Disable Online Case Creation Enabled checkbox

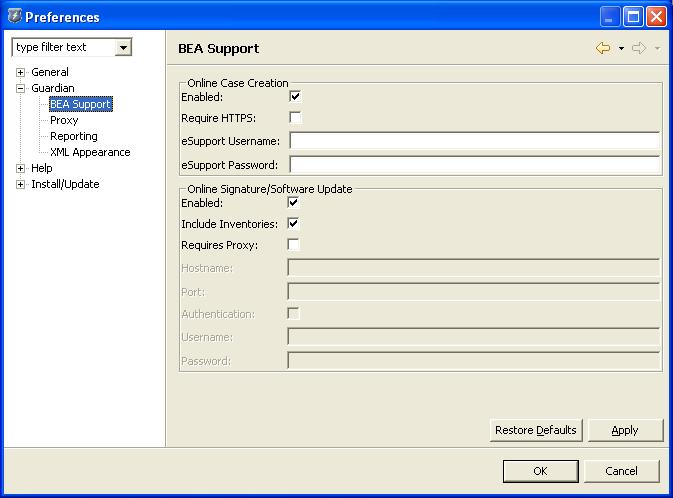pos(294,97)
